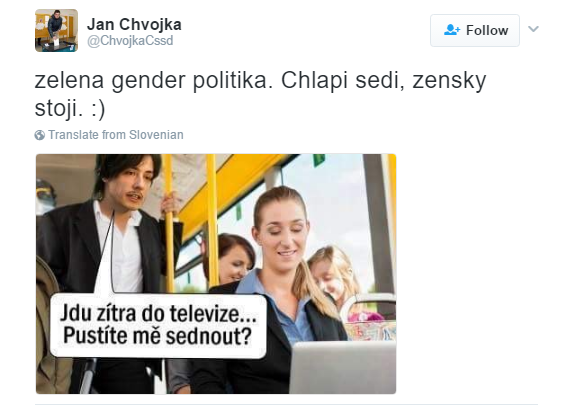Click the bus window in the photo

[x=329, y=205]
